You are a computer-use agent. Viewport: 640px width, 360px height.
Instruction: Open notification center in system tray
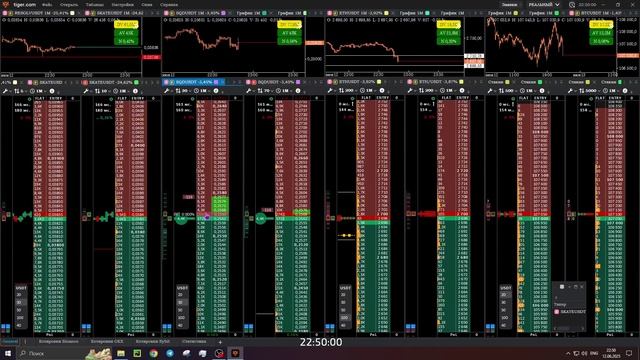[x=629, y=353]
